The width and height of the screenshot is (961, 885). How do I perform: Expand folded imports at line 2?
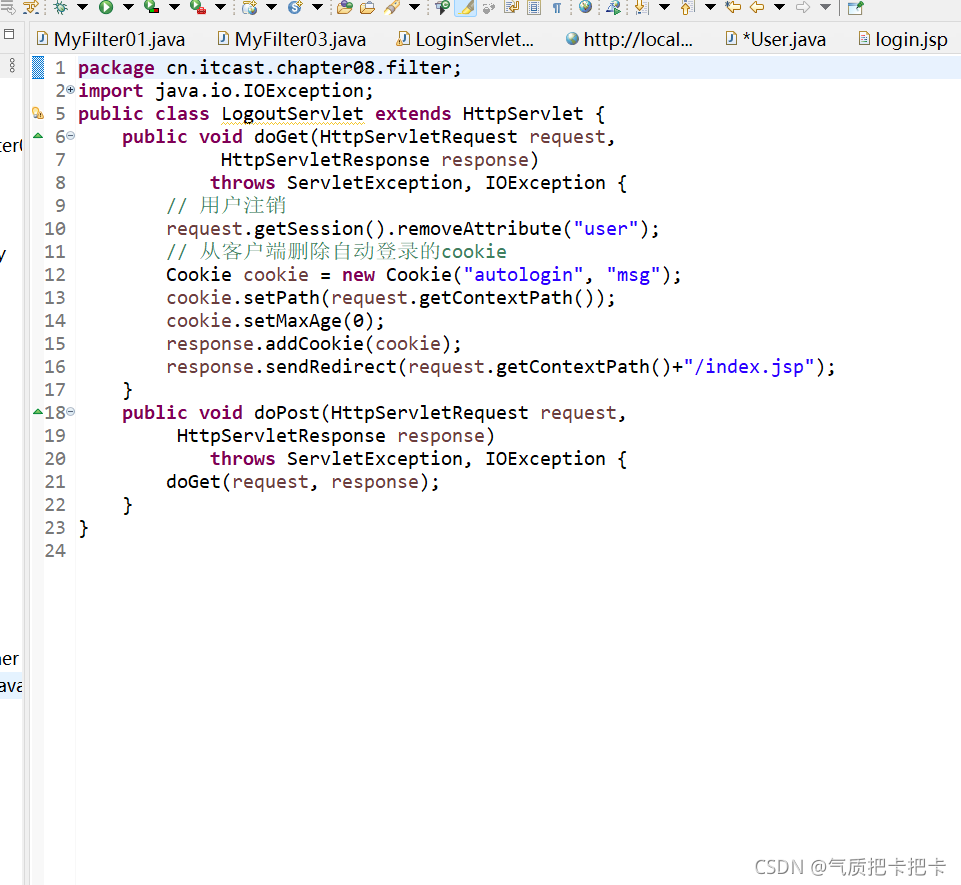point(70,90)
